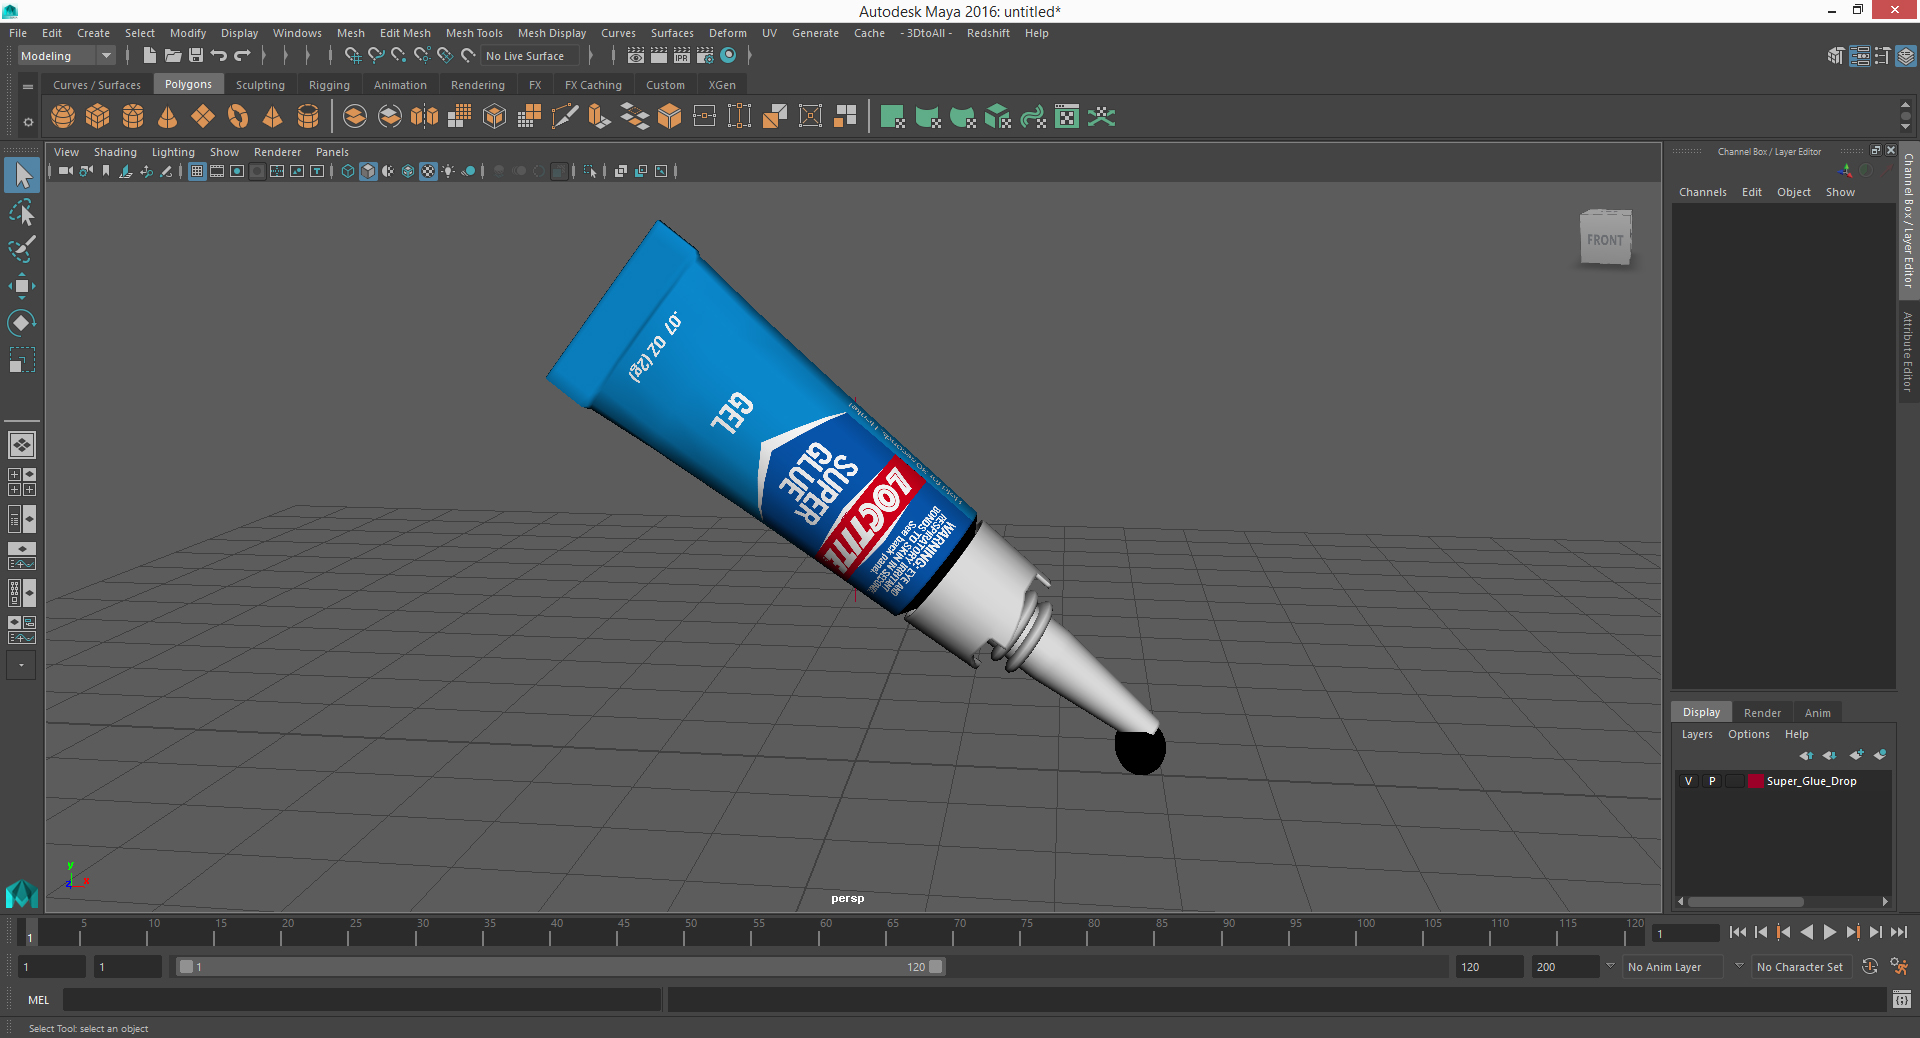1920x1038 pixels.
Task: Activate the Rotate tool in toolbox
Action: [22, 322]
